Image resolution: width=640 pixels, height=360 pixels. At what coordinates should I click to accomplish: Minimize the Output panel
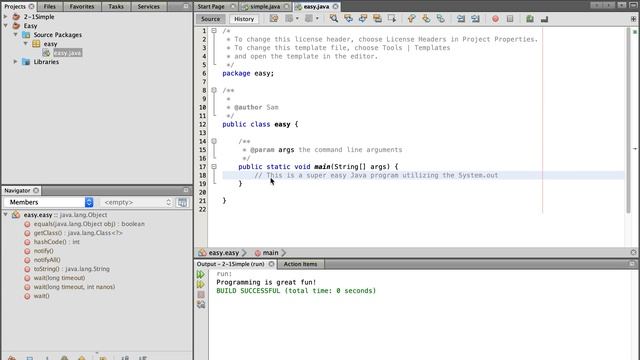pos(632,264)
